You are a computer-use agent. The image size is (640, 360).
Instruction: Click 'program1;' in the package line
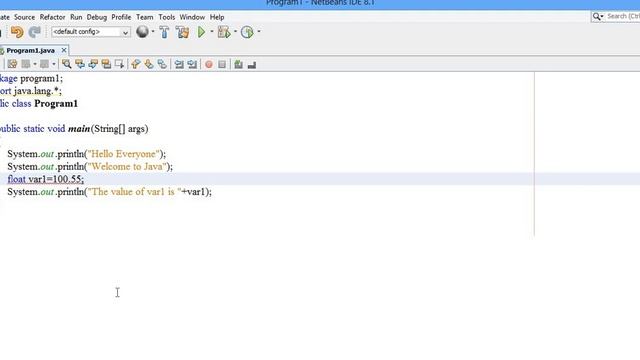pos(42,78)
